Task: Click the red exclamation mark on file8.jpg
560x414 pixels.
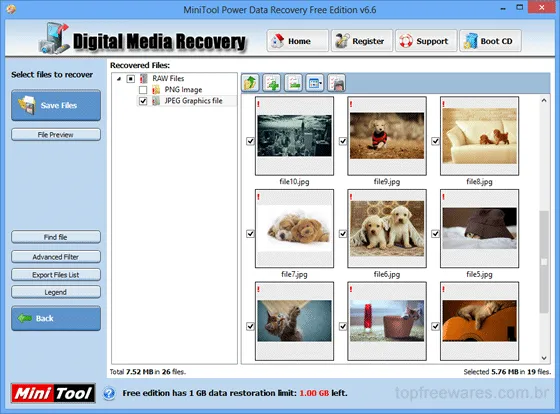Action: coord(444,104)
